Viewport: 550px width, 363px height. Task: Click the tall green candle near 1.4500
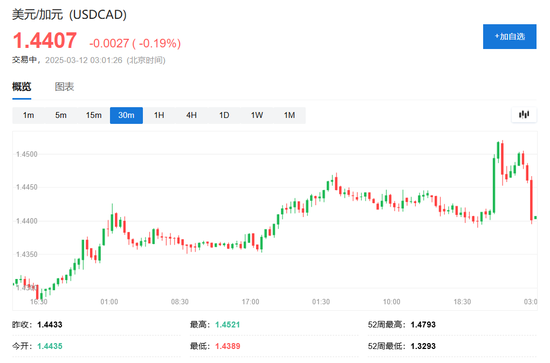click(x=494, y=185)
